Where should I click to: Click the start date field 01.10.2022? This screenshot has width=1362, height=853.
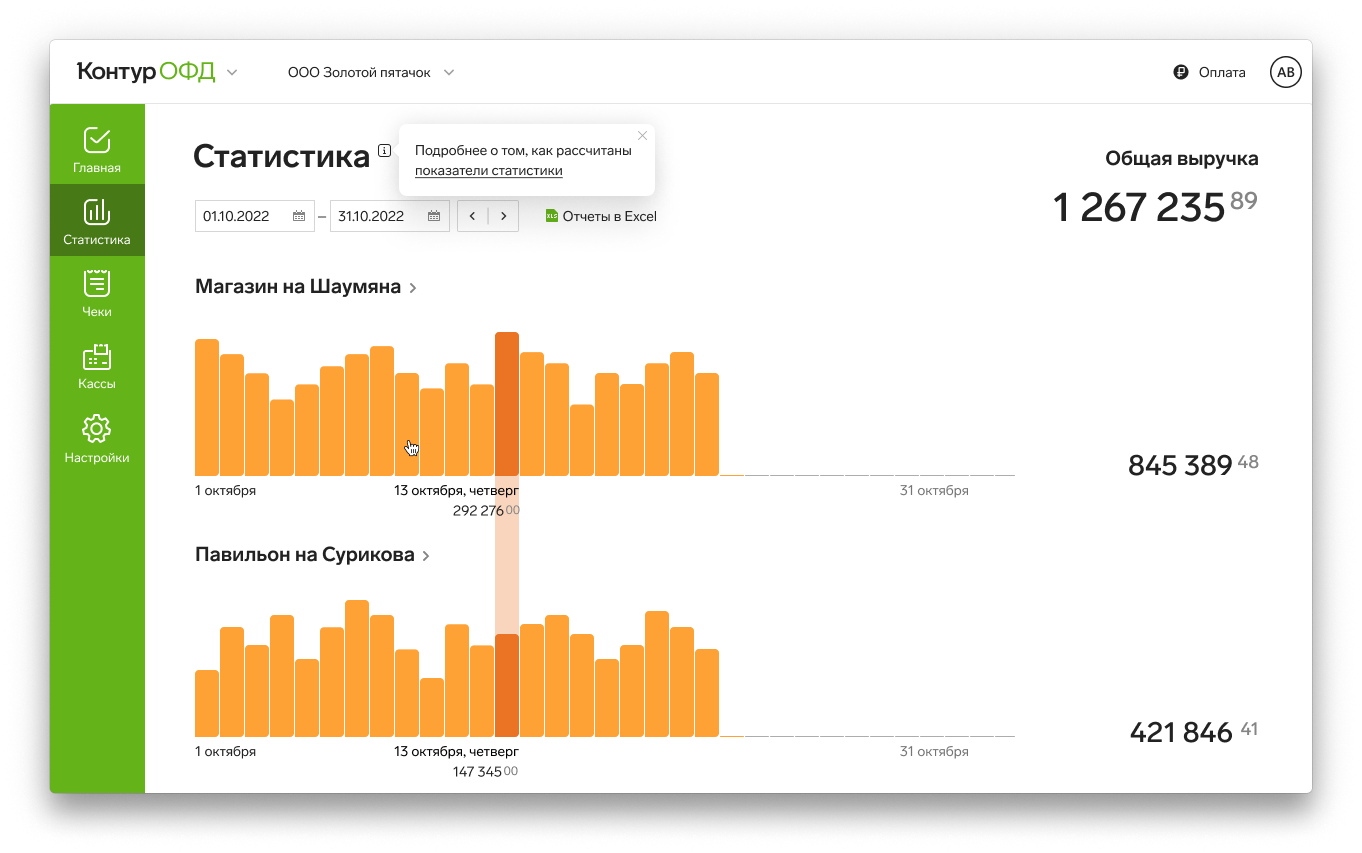coord(255,216)
